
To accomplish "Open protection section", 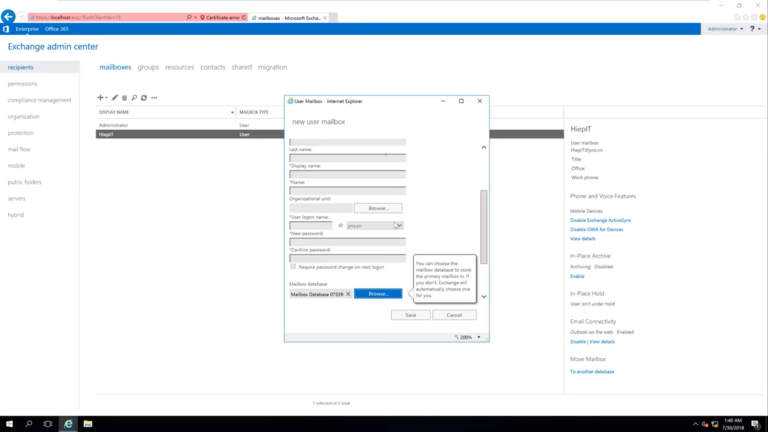I will coord(21,133).
